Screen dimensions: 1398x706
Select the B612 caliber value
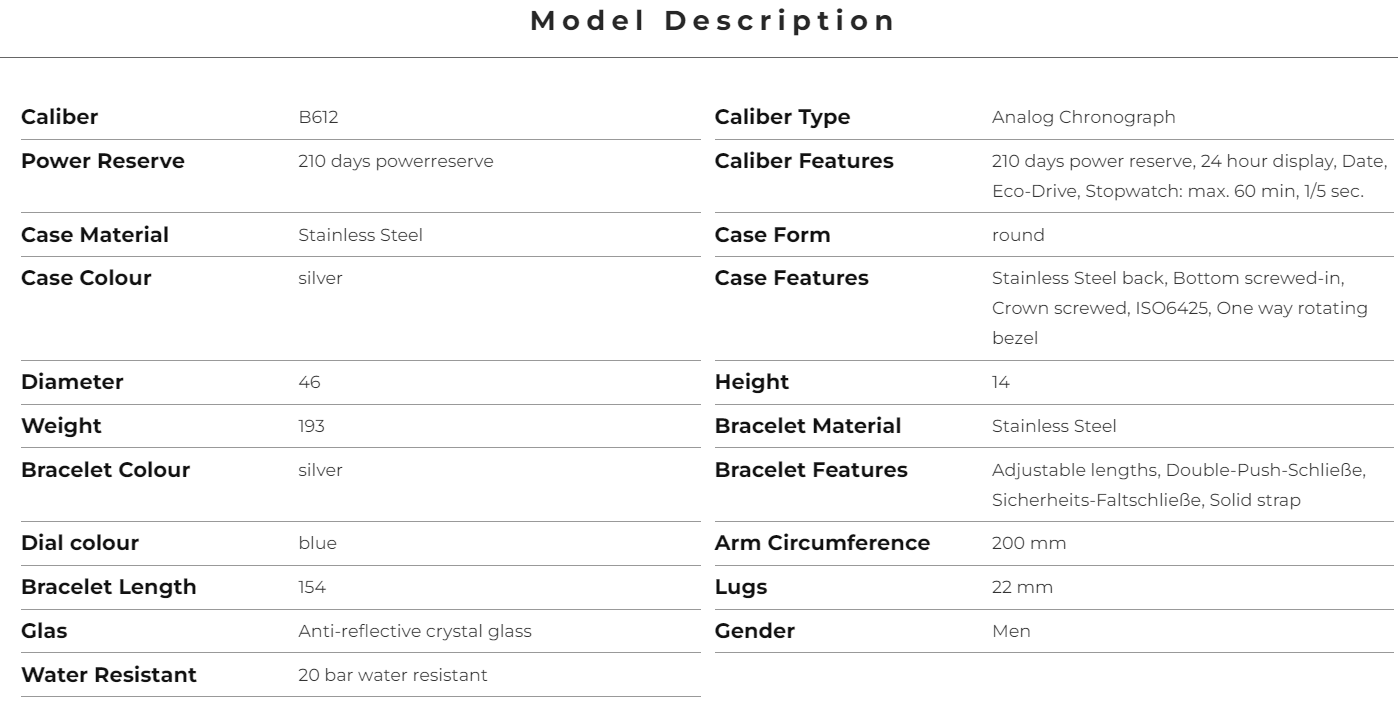(x=318, y=117)
